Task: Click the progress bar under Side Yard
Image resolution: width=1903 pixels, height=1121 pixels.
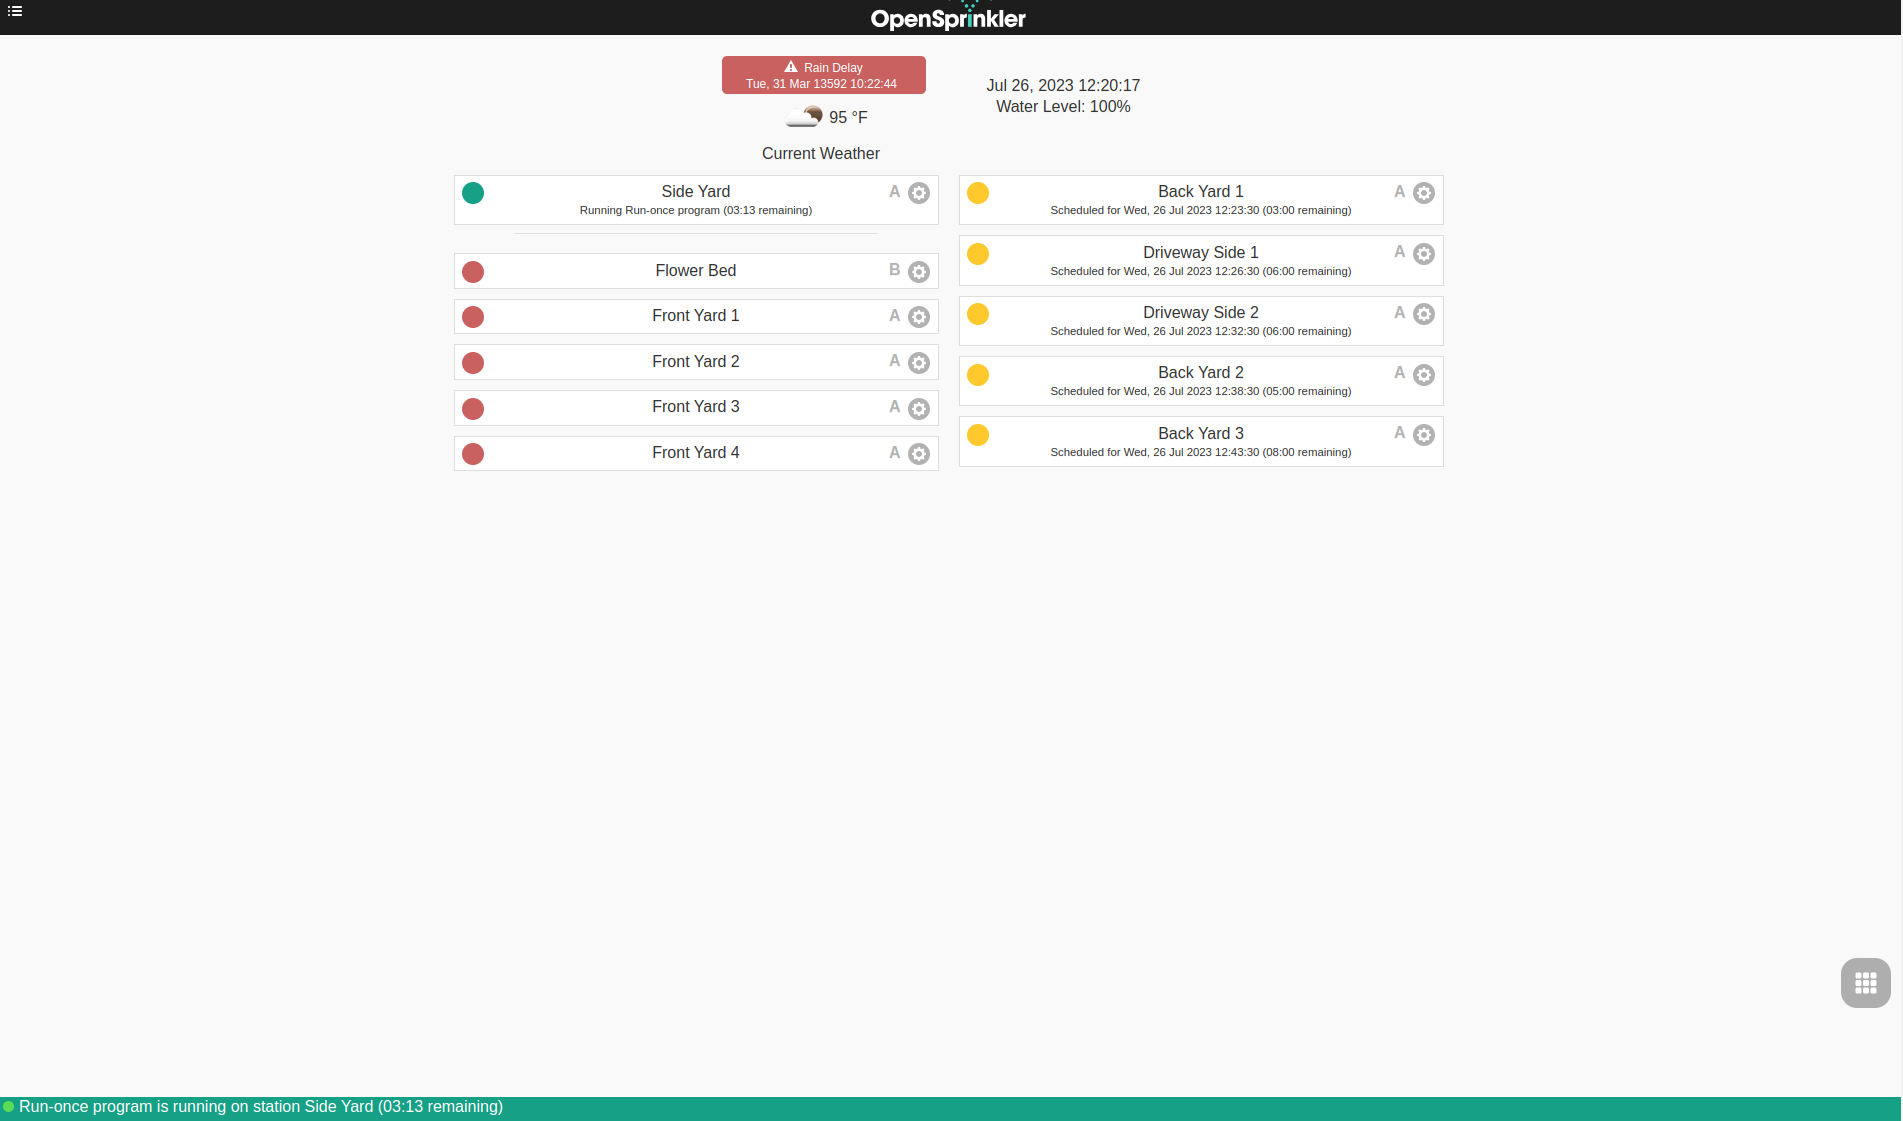Action: pos(694,234)
